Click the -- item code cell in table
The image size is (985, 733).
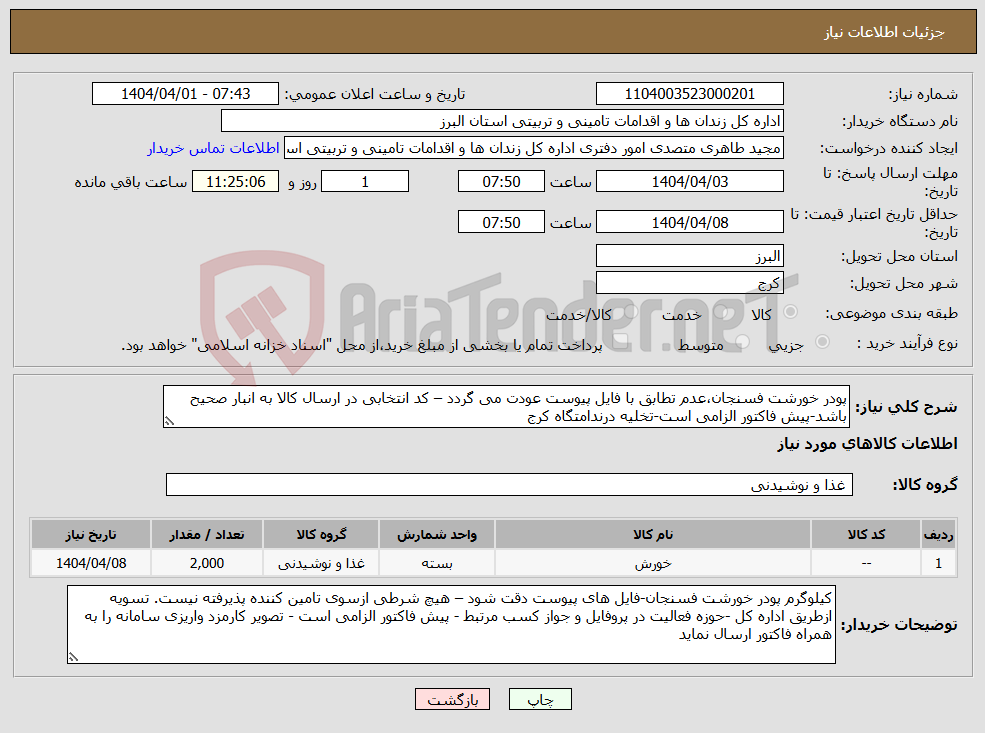coord(866,563)
